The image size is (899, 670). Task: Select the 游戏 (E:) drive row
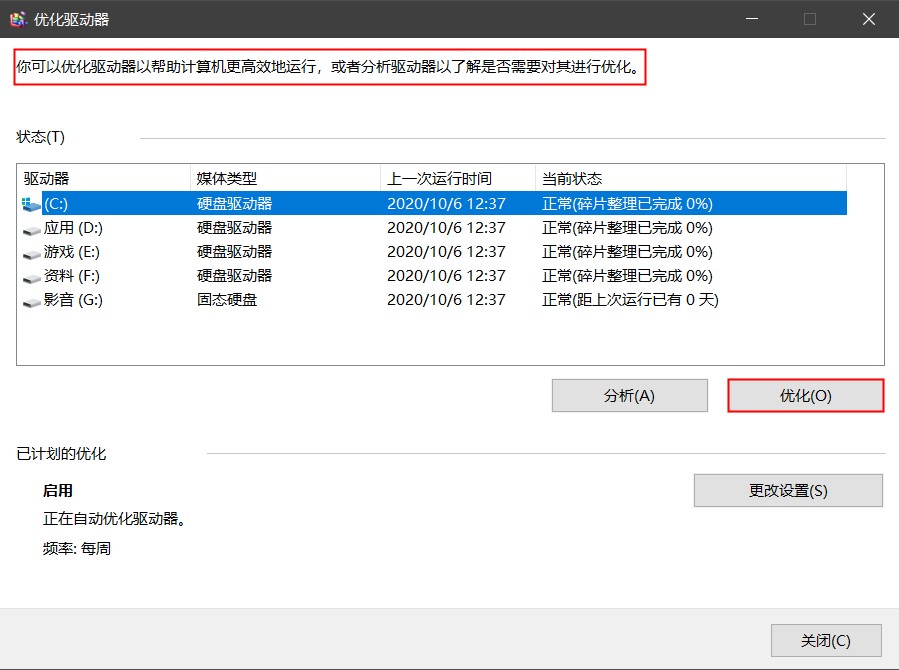pyautogui.click(x=300, y=252)
